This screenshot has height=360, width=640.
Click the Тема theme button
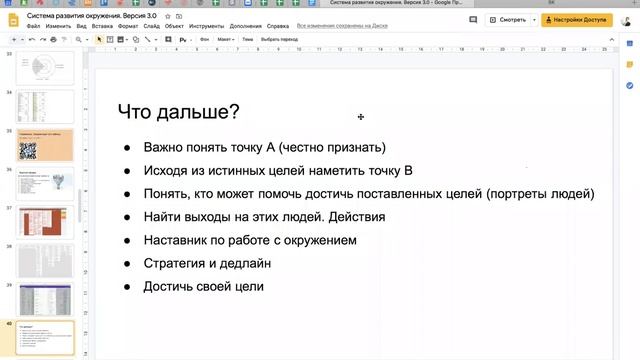(248, 40)
